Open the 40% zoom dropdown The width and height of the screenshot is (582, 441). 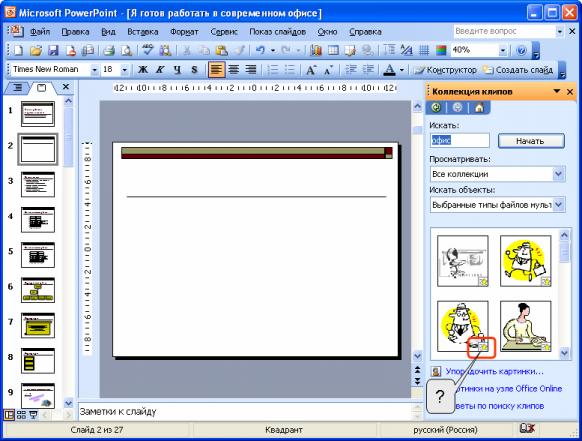(x=503, y=50)
